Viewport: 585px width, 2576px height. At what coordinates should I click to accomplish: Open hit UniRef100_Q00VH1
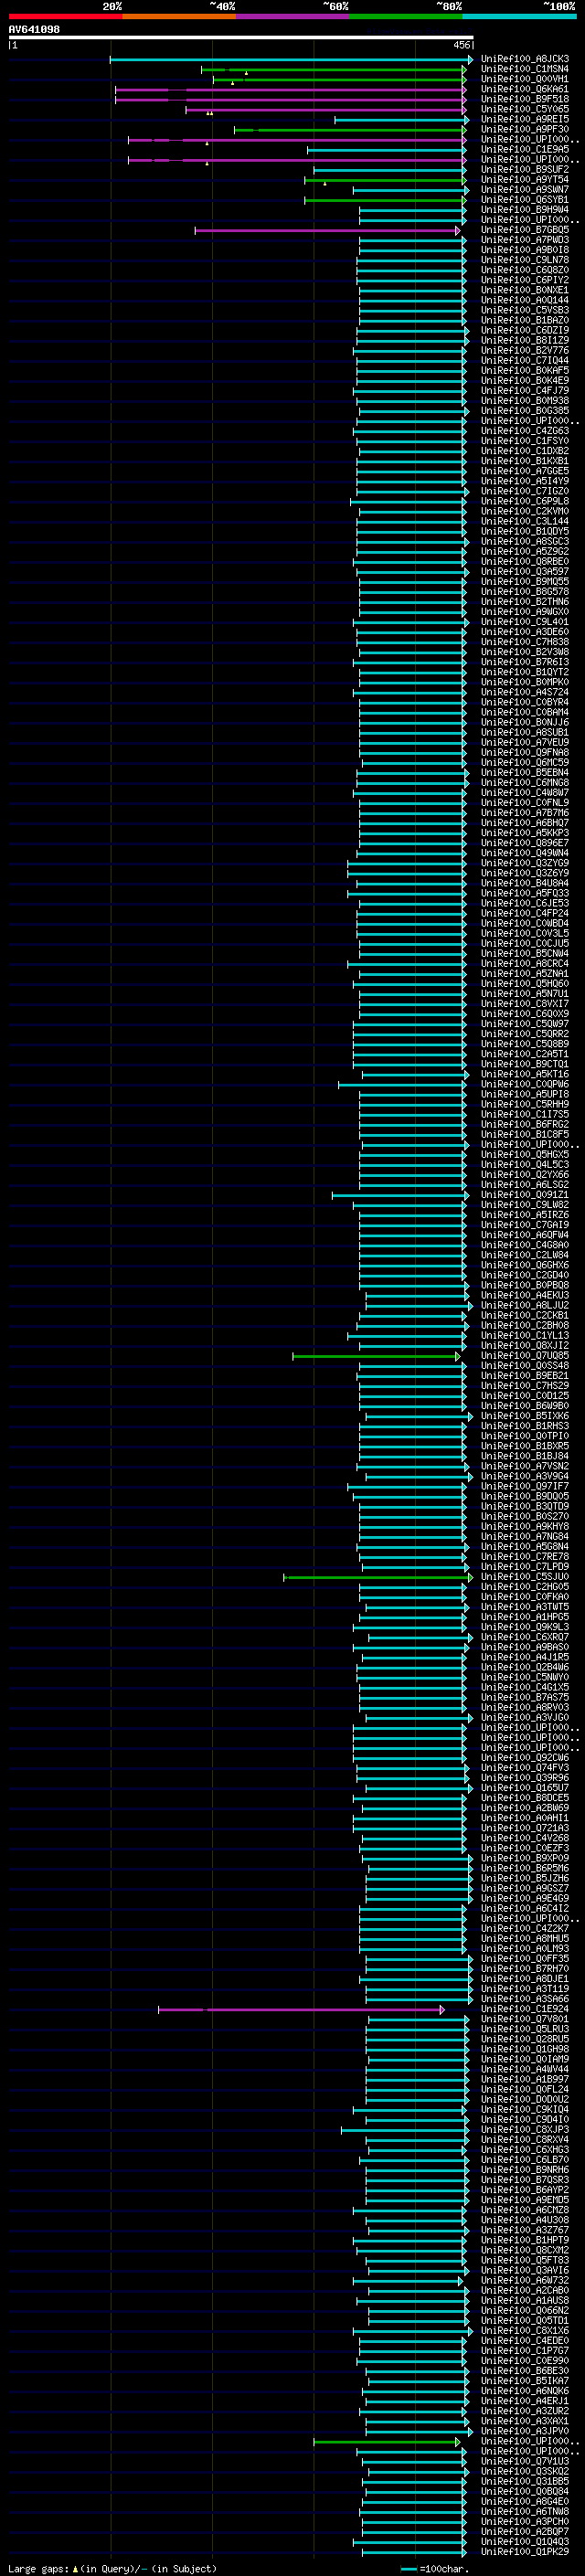[525, 79]
